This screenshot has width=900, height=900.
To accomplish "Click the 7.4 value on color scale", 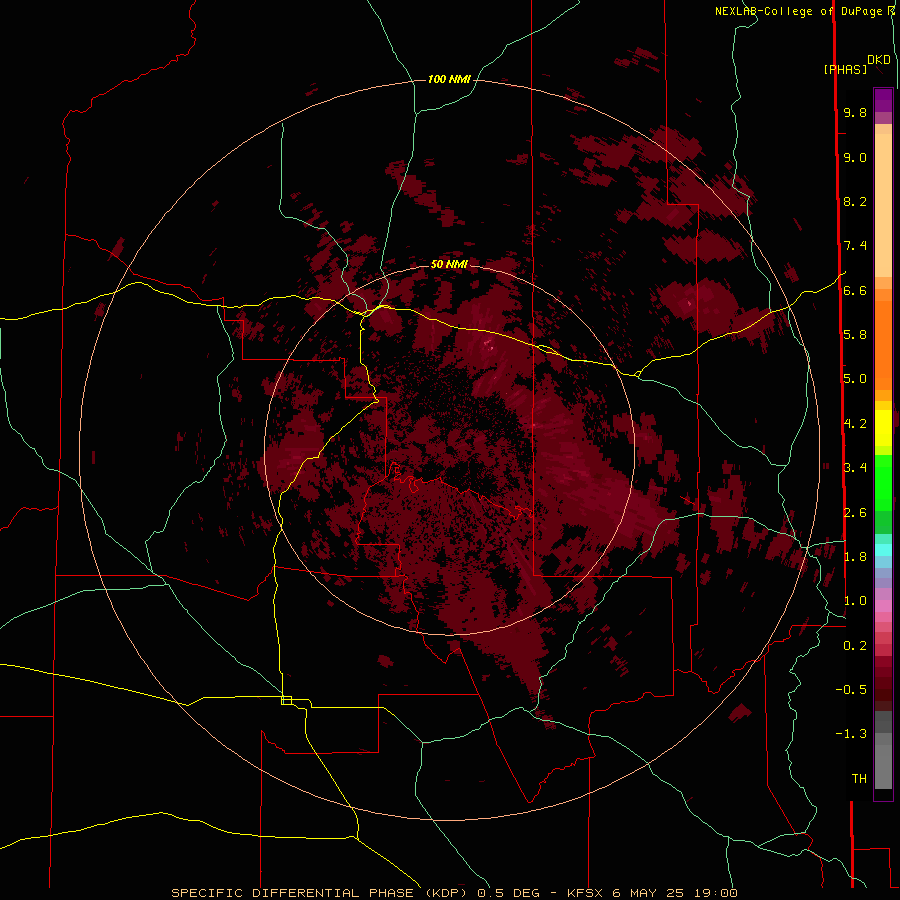I will [x=855, y=246].
